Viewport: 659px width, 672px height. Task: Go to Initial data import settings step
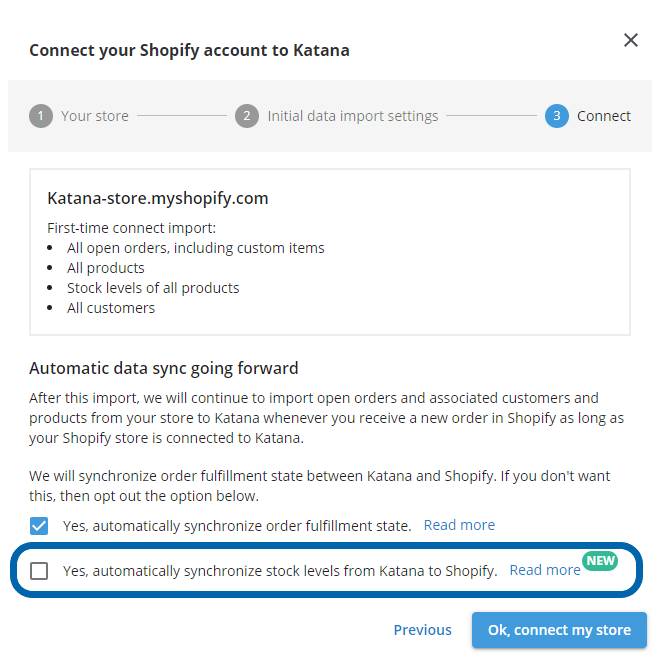(352, 116)
